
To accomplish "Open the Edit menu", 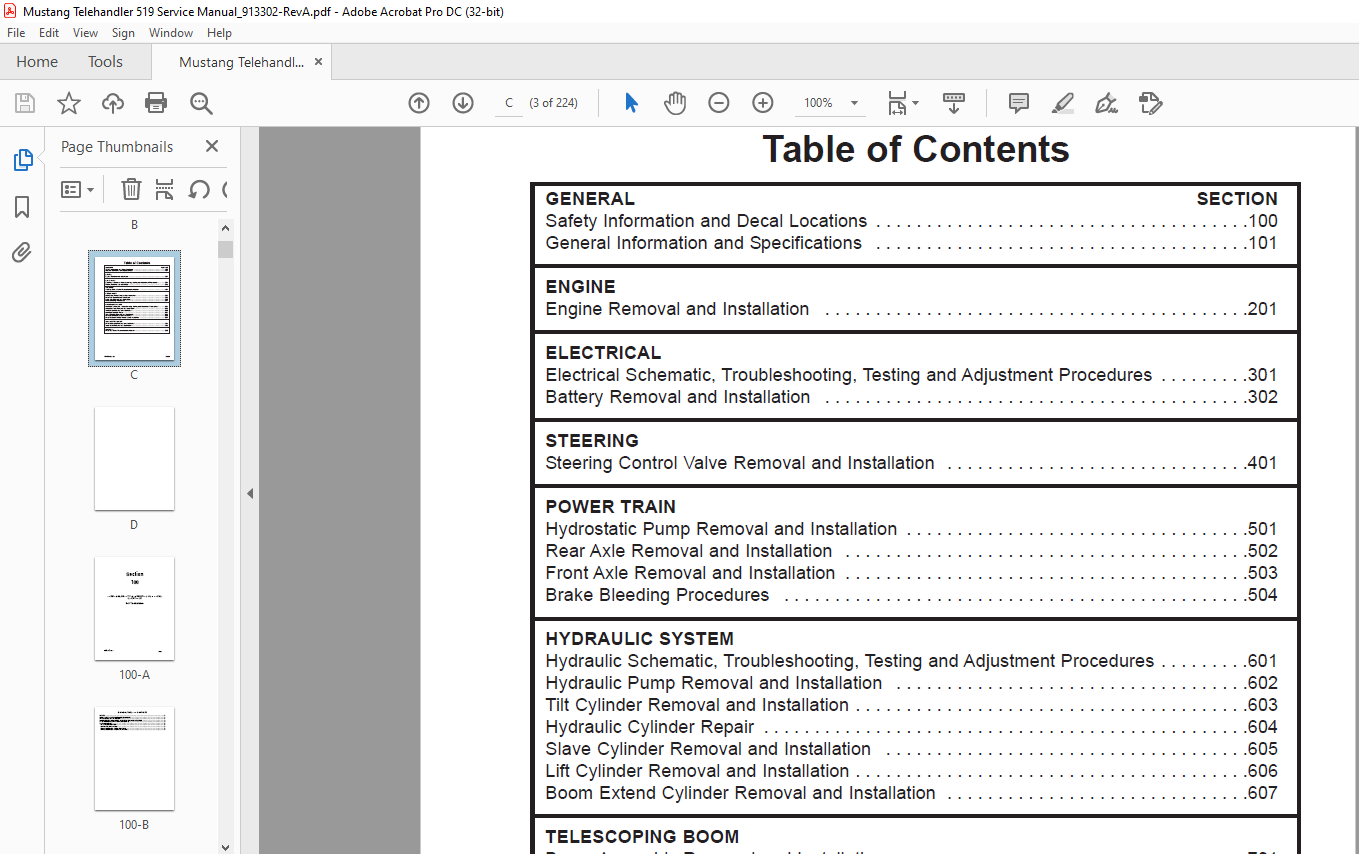I will coord(49,33).
